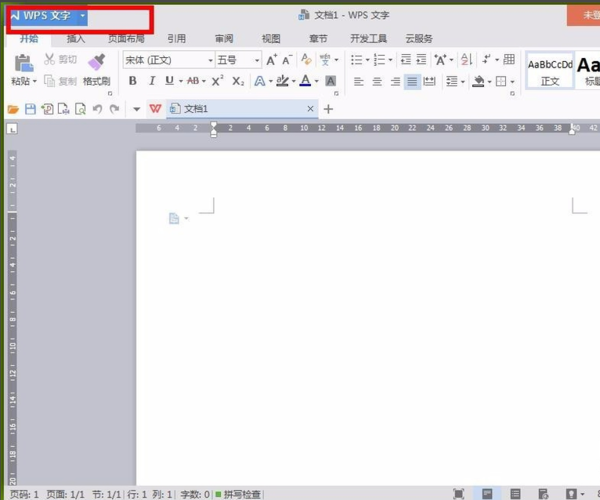Center align text
The width and height of the screenshot is (600, 500).
tap(377, 81)
